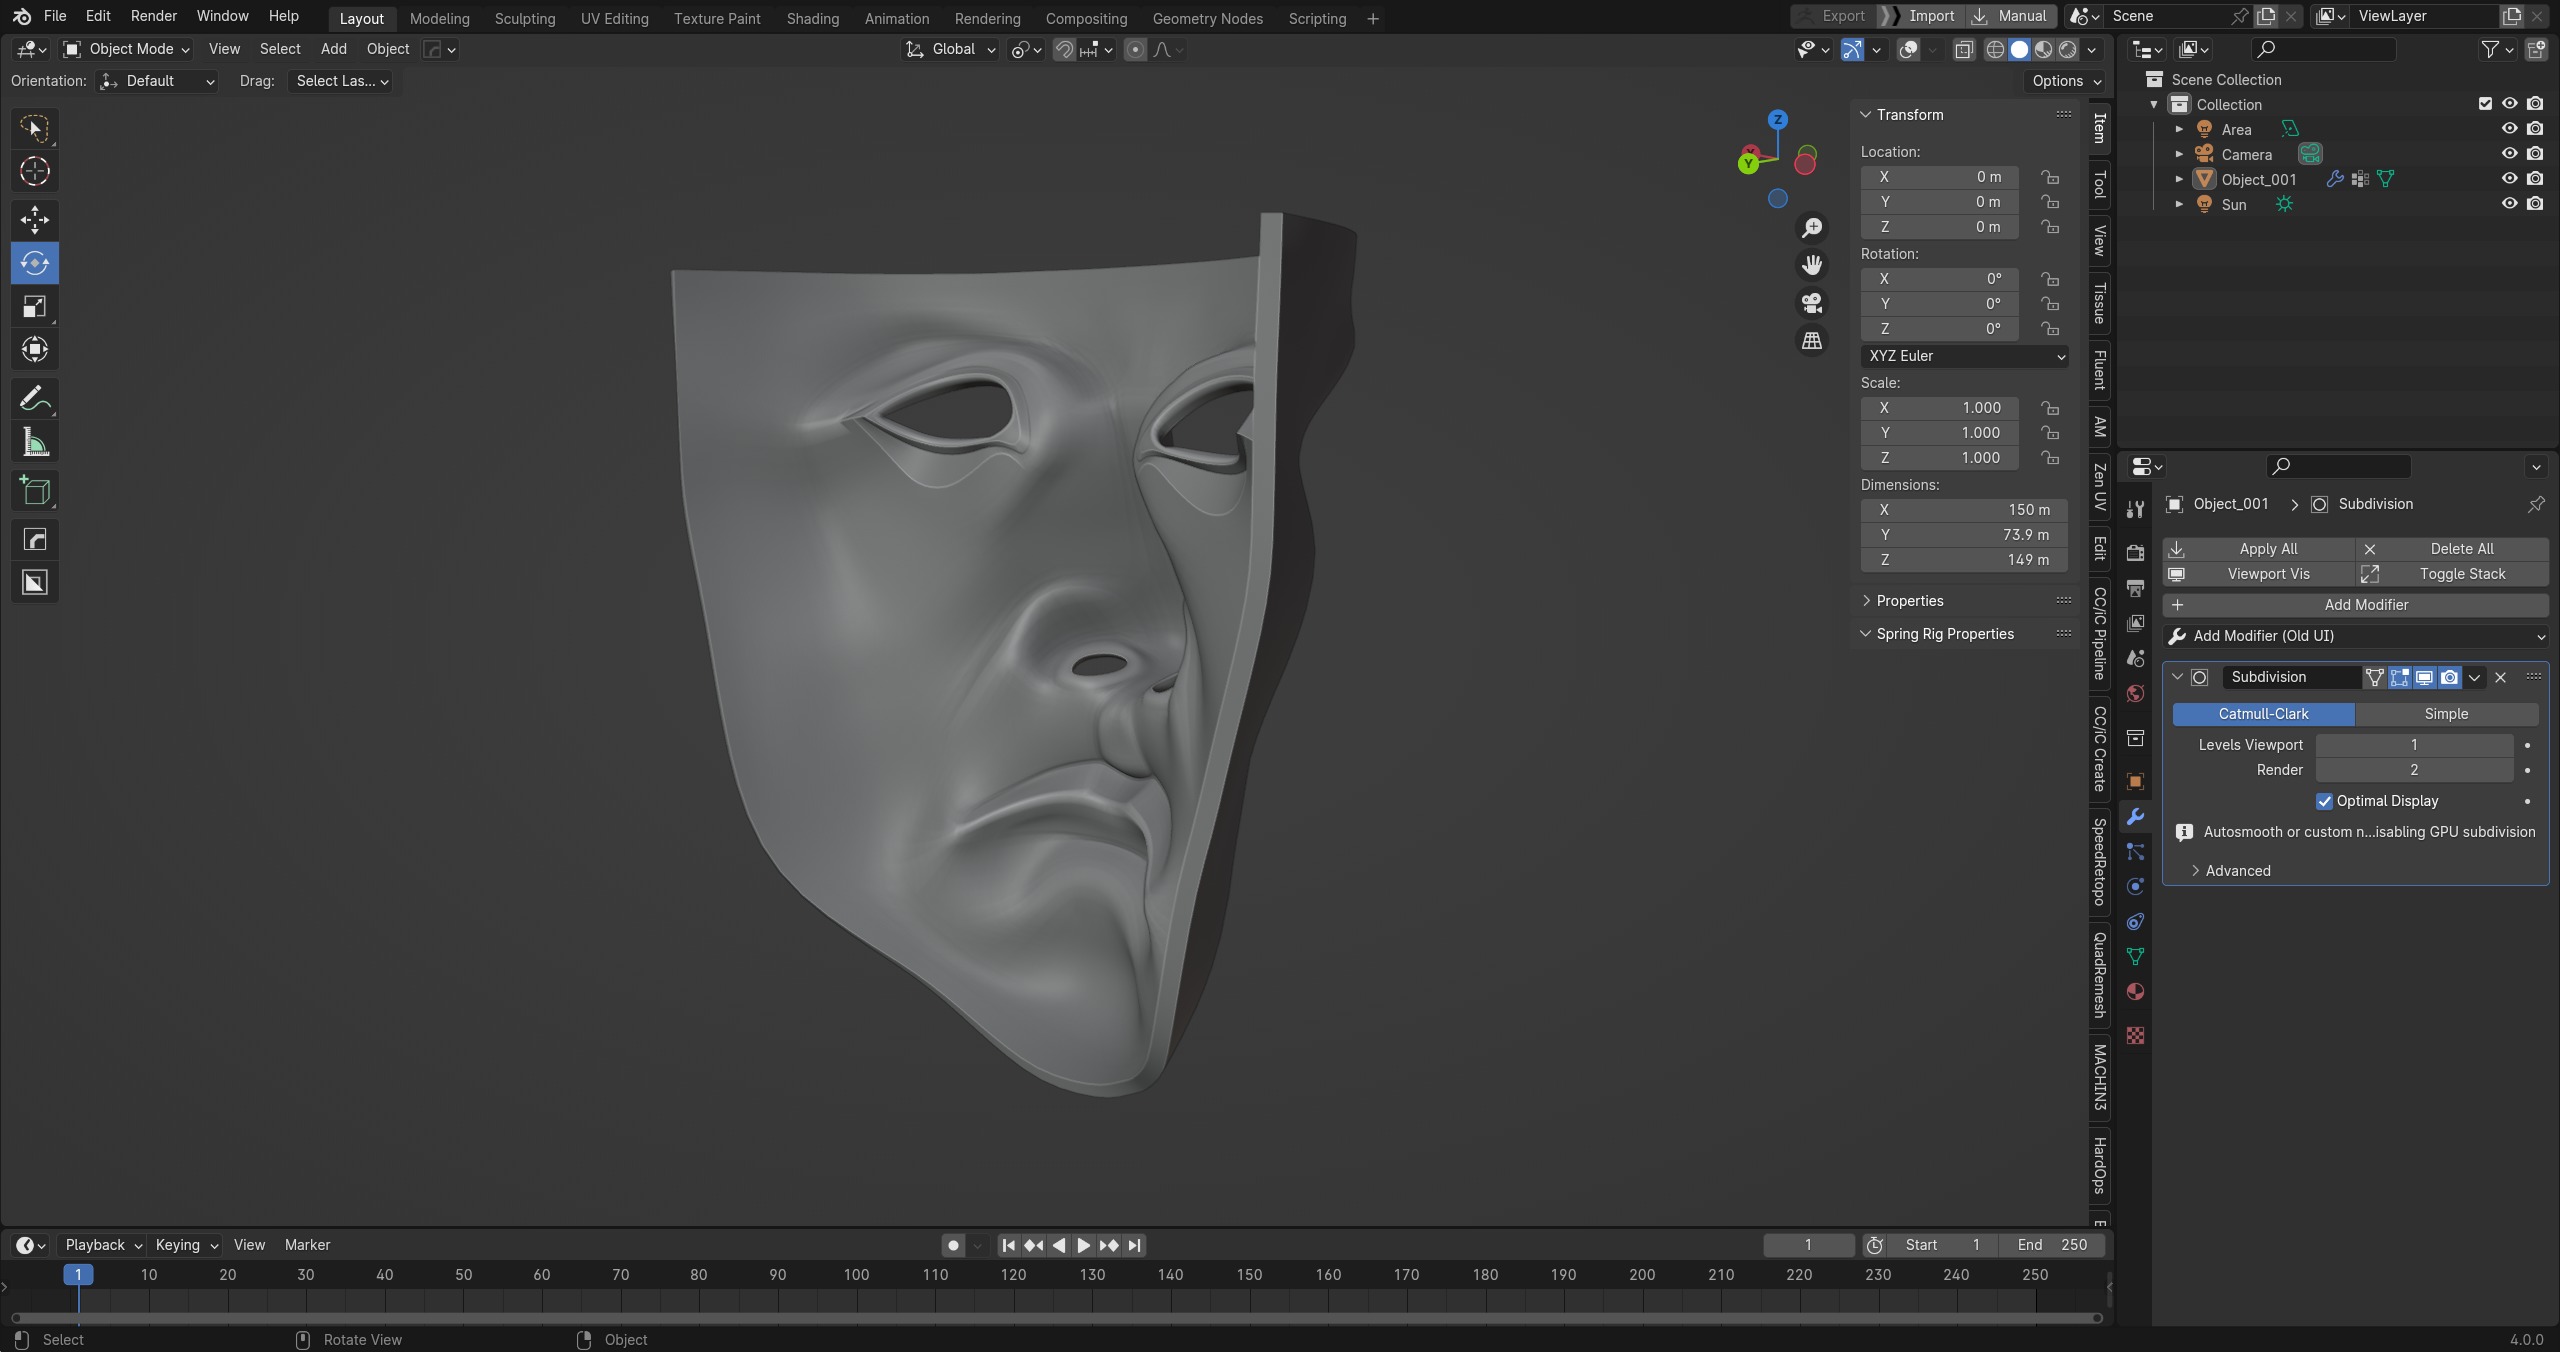Open the Object properties tab icon

coord(2135,781)
